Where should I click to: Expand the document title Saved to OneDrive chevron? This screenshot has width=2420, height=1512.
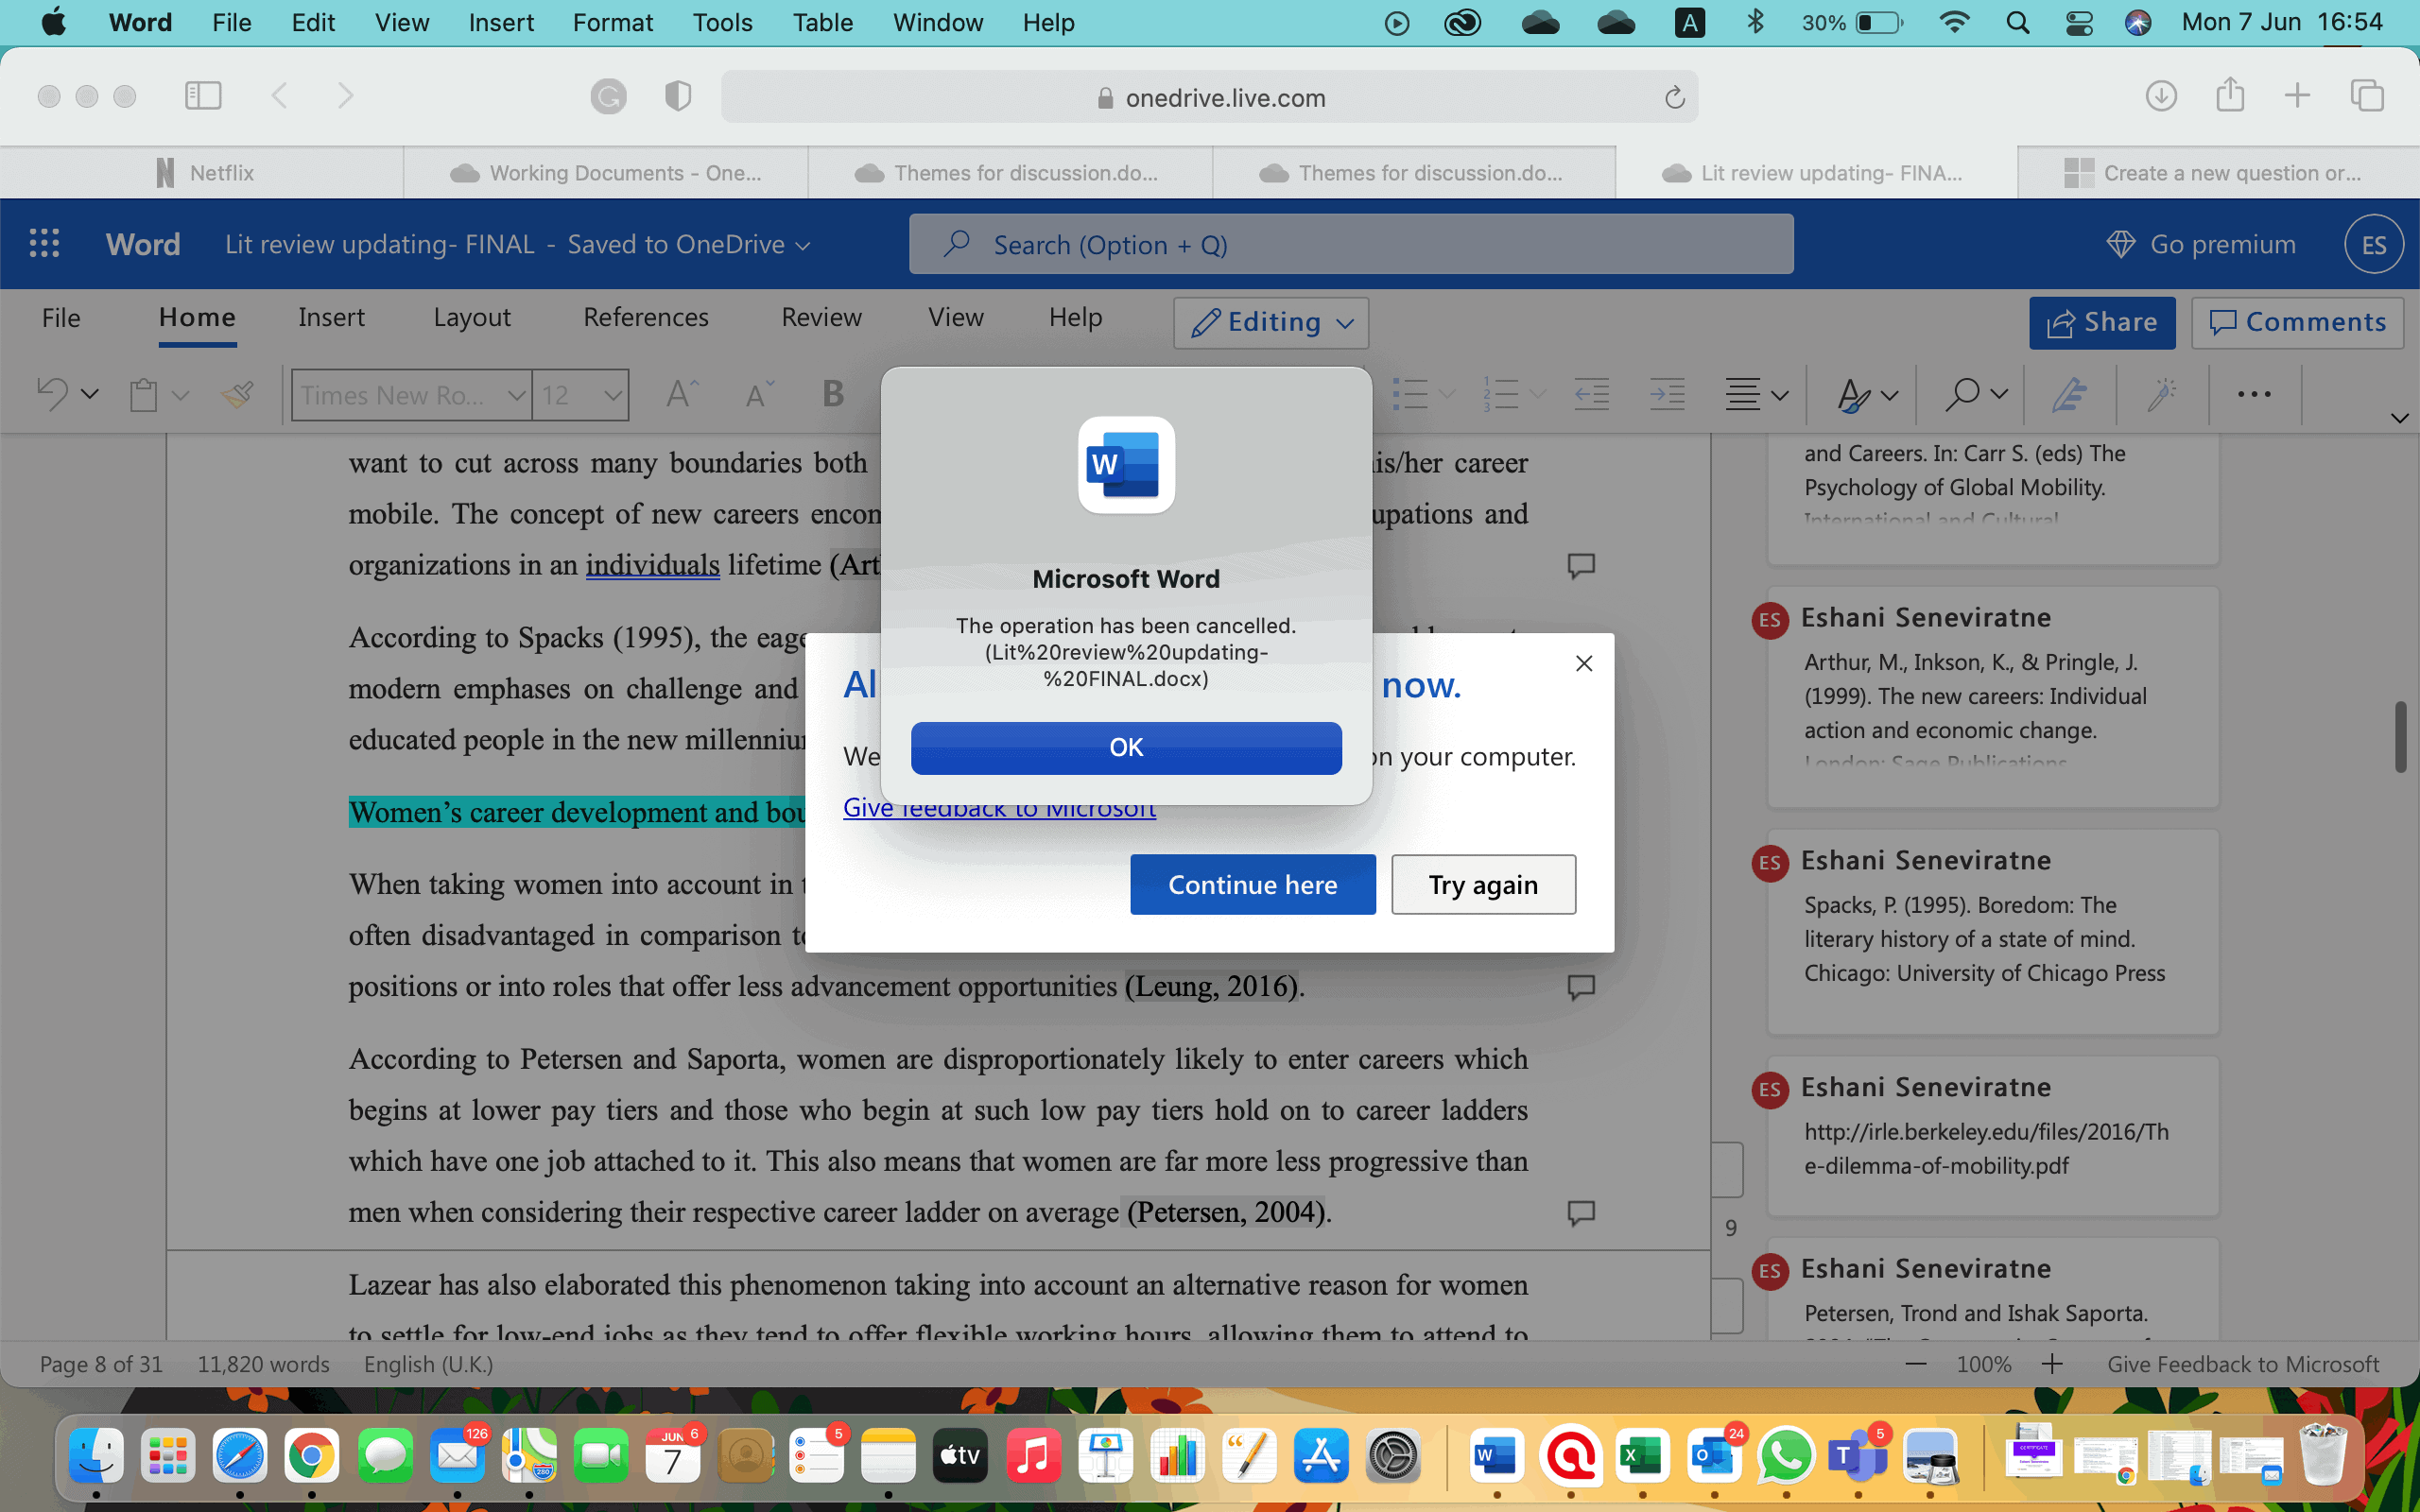coord(803,245)
